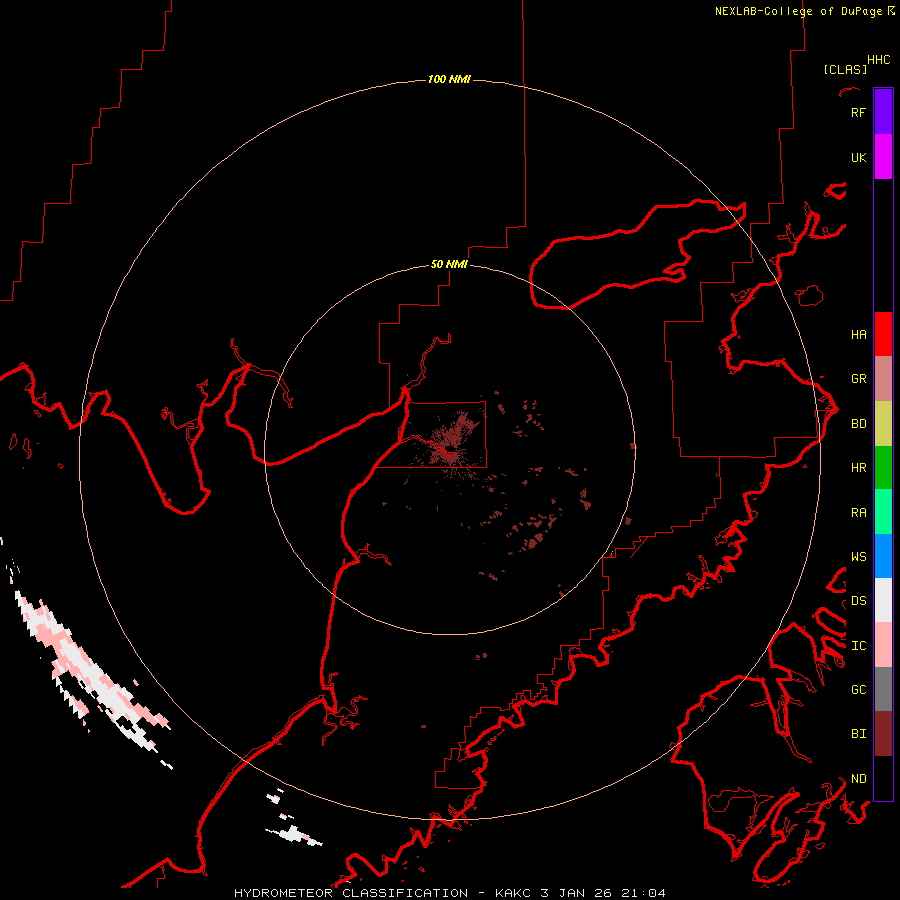Click the small white echo near bottom center

(293, 833)
